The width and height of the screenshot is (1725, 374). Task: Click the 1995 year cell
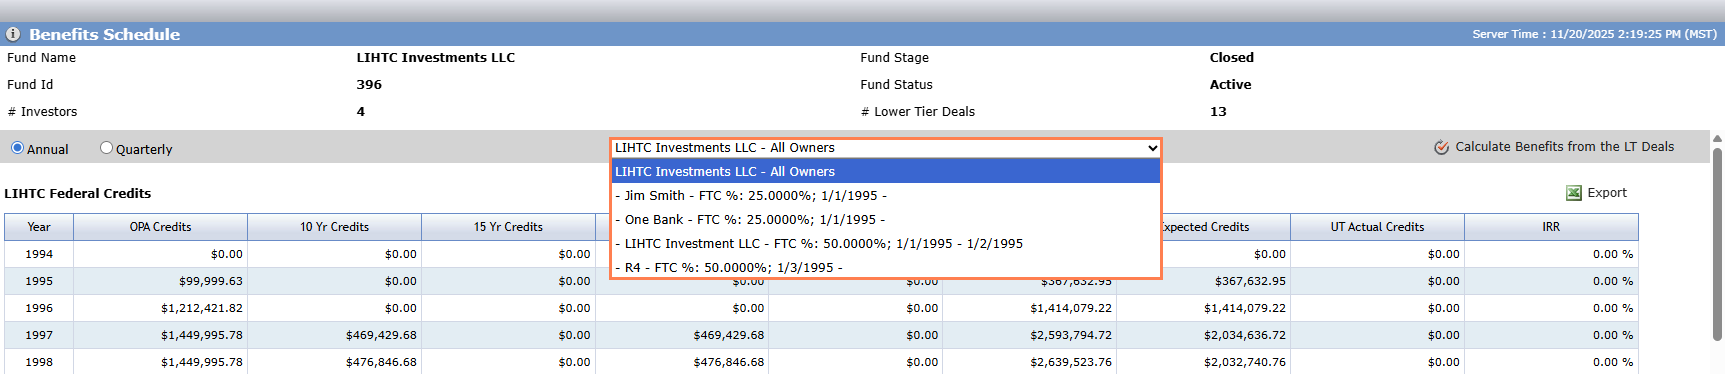[x=39, y=281]
